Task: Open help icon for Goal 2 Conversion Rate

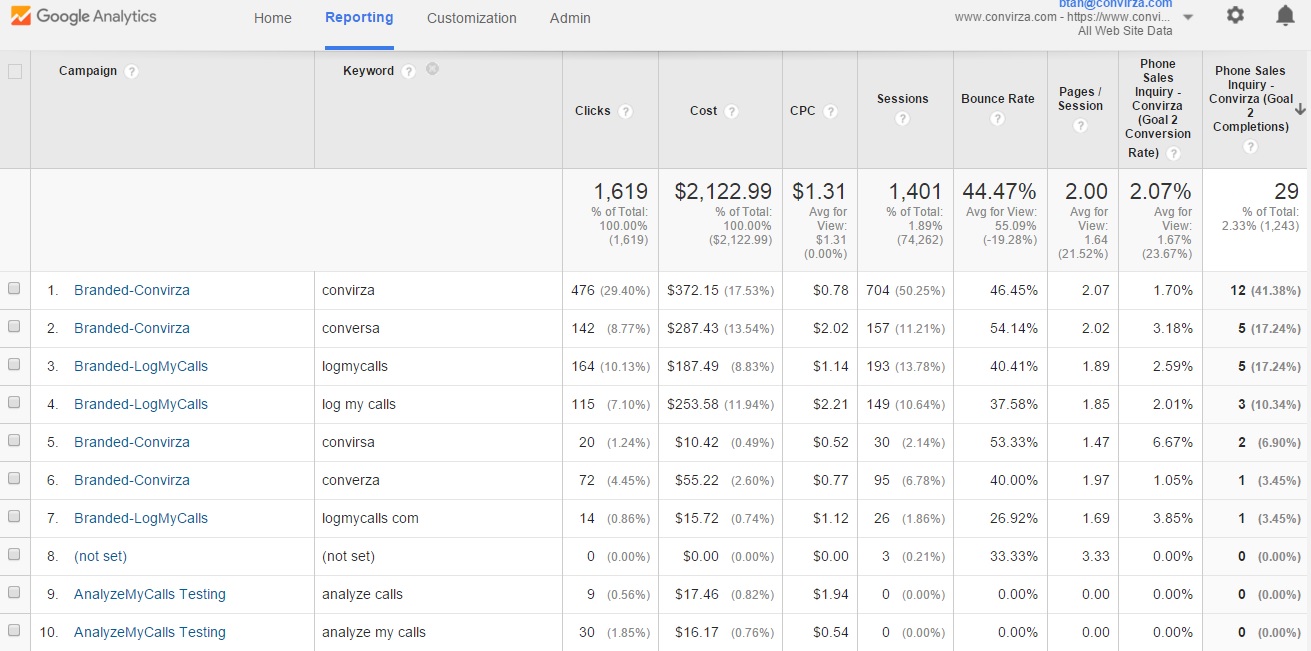Action: click(x=1174, y=154)
